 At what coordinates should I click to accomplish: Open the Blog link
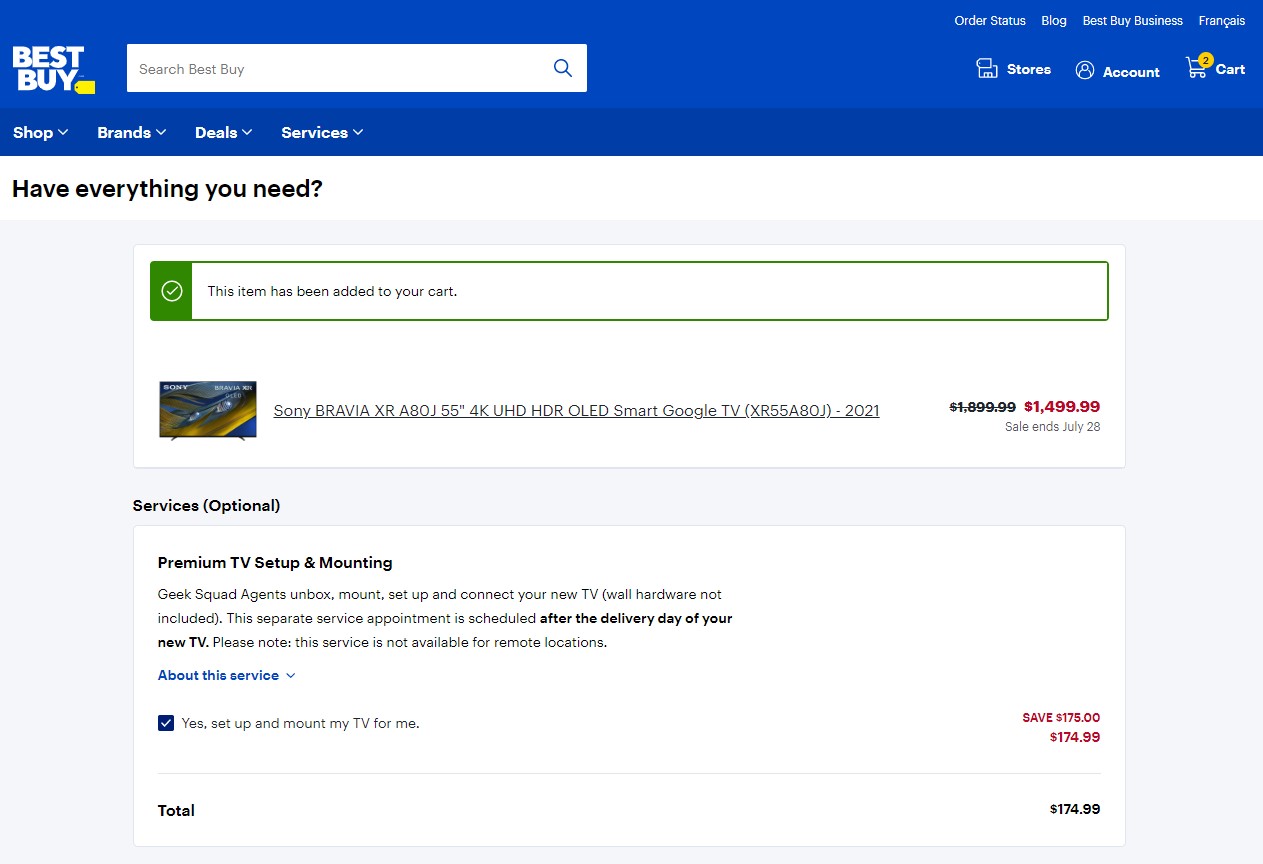pyautogui.click(x=1054, y=21)
